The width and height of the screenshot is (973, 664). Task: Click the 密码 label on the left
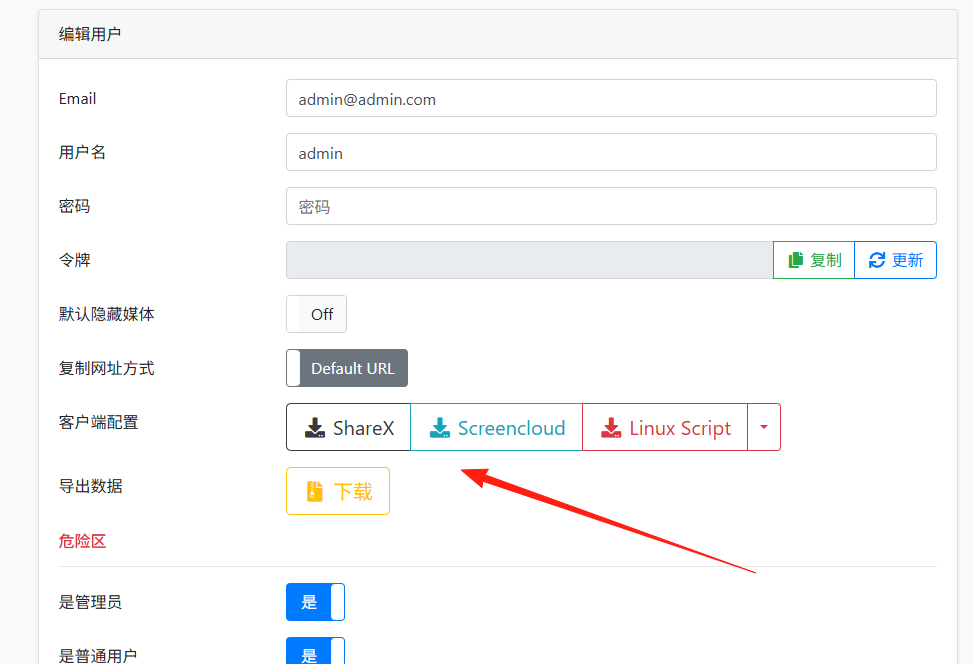click(x=74, y=206)
